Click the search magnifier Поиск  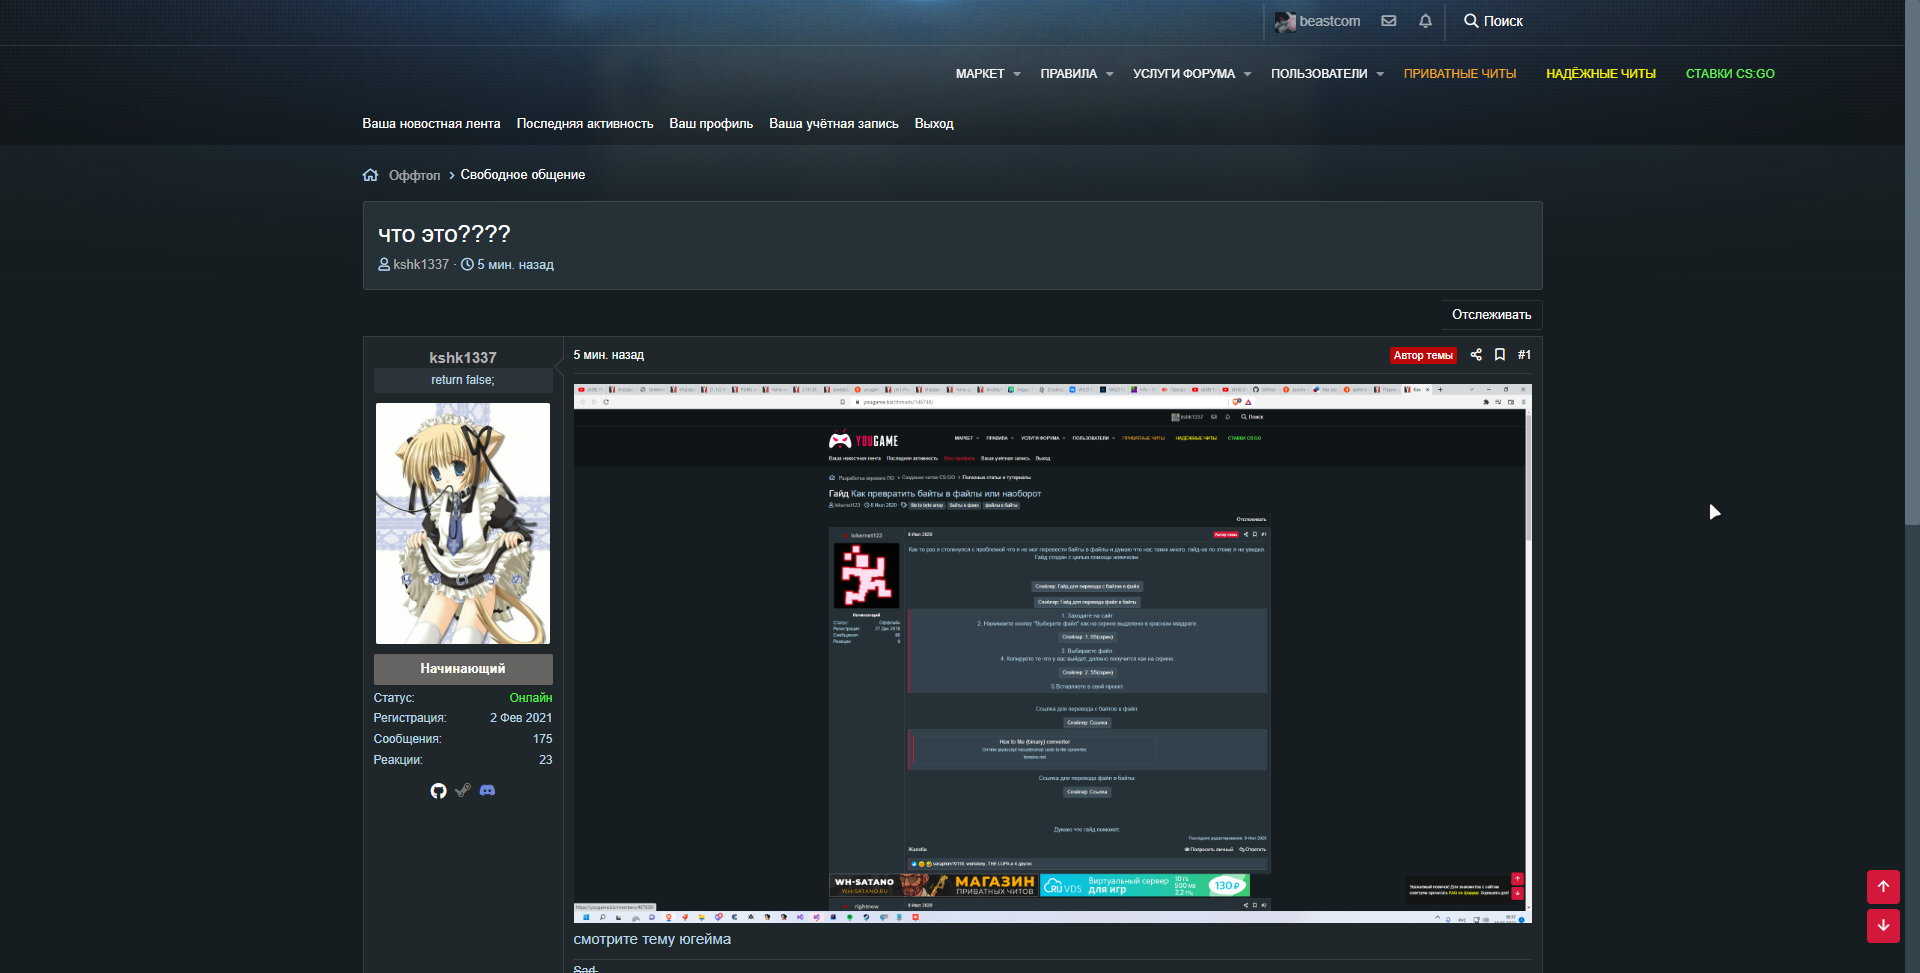click(1493, 21)
